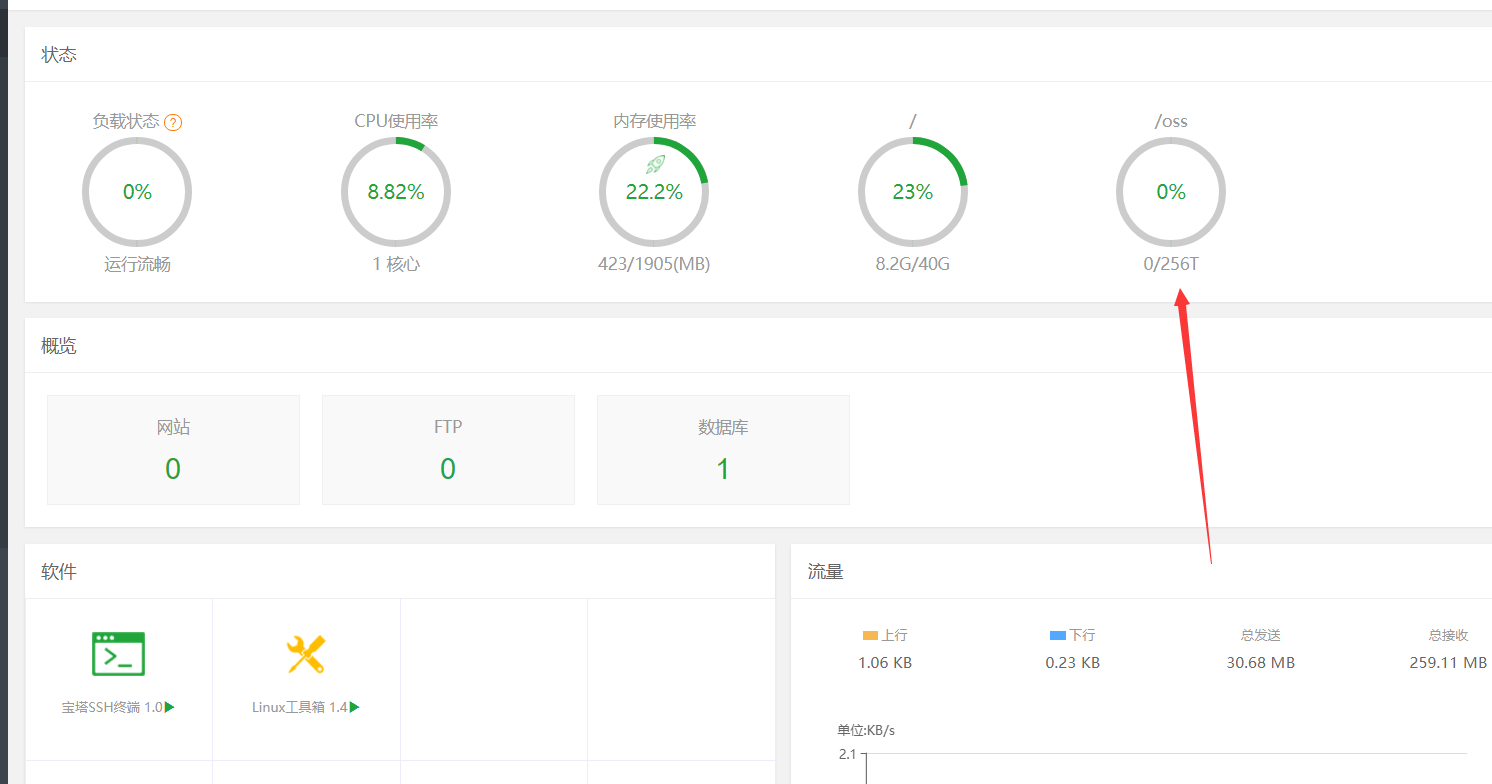Click the 单位:KB/s chart label

click(x=866, y=730)
